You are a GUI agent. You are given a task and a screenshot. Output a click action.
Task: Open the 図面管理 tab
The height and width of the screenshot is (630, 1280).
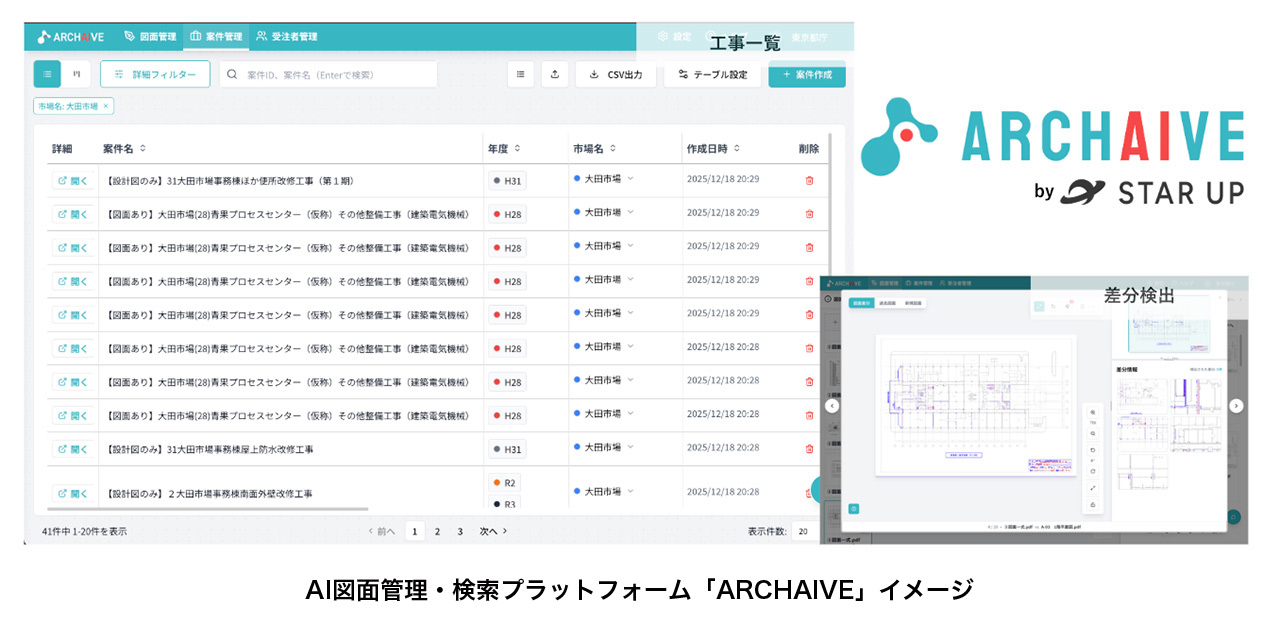coord(150,37)
